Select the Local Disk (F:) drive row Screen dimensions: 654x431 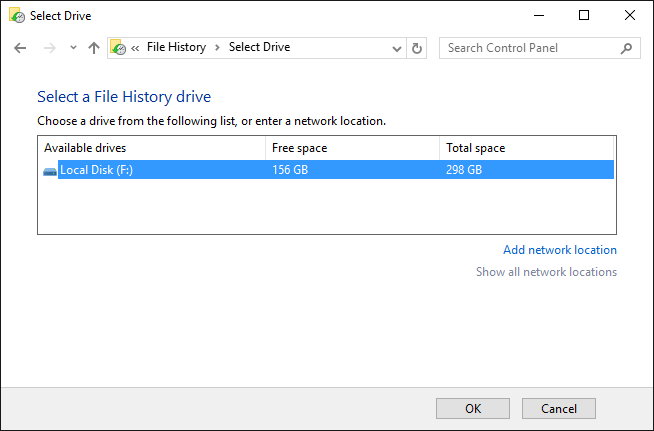point(328,170)
